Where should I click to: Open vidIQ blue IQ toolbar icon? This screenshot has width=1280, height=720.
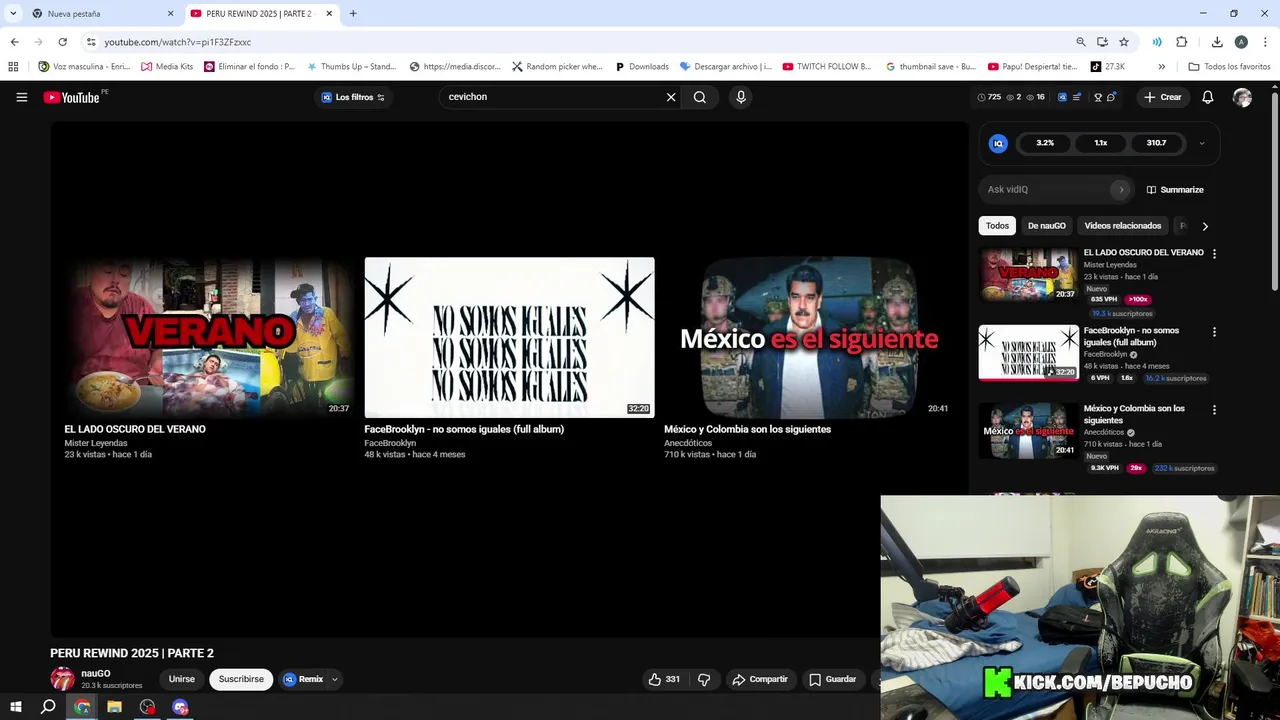[1062, 97]
